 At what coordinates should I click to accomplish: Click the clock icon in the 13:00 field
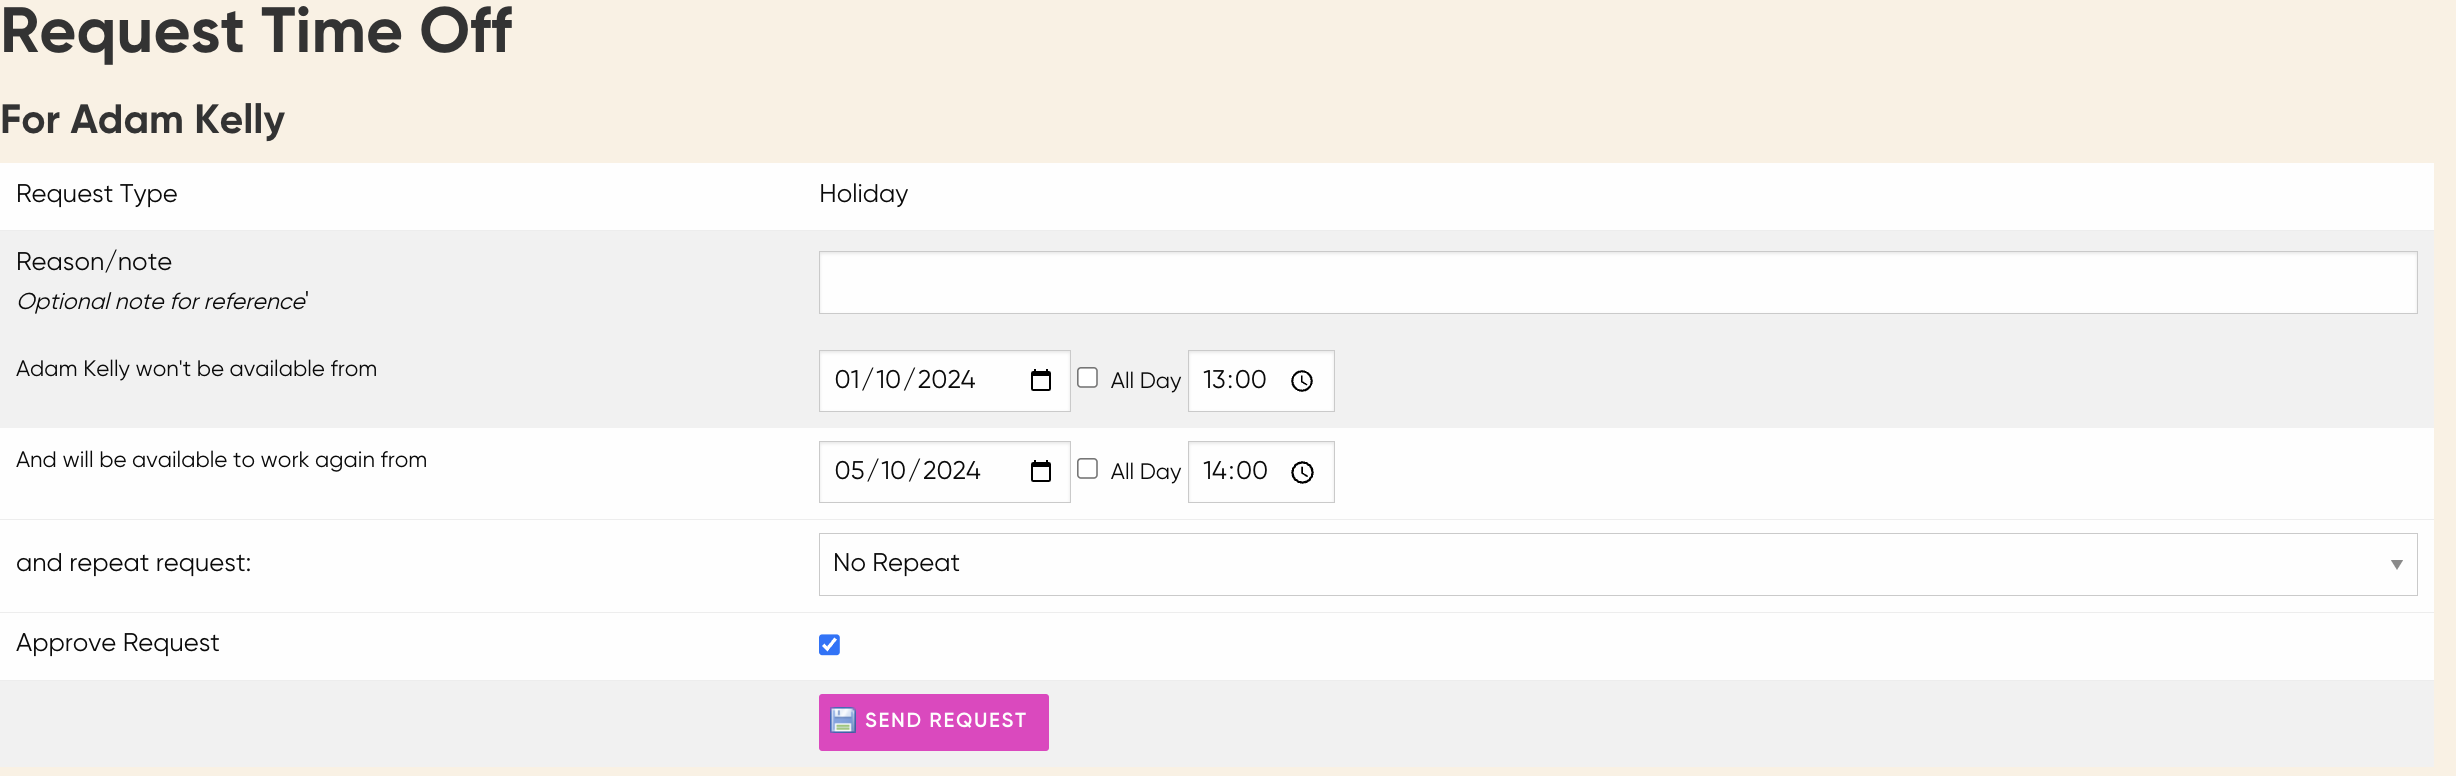[1302, 381]
